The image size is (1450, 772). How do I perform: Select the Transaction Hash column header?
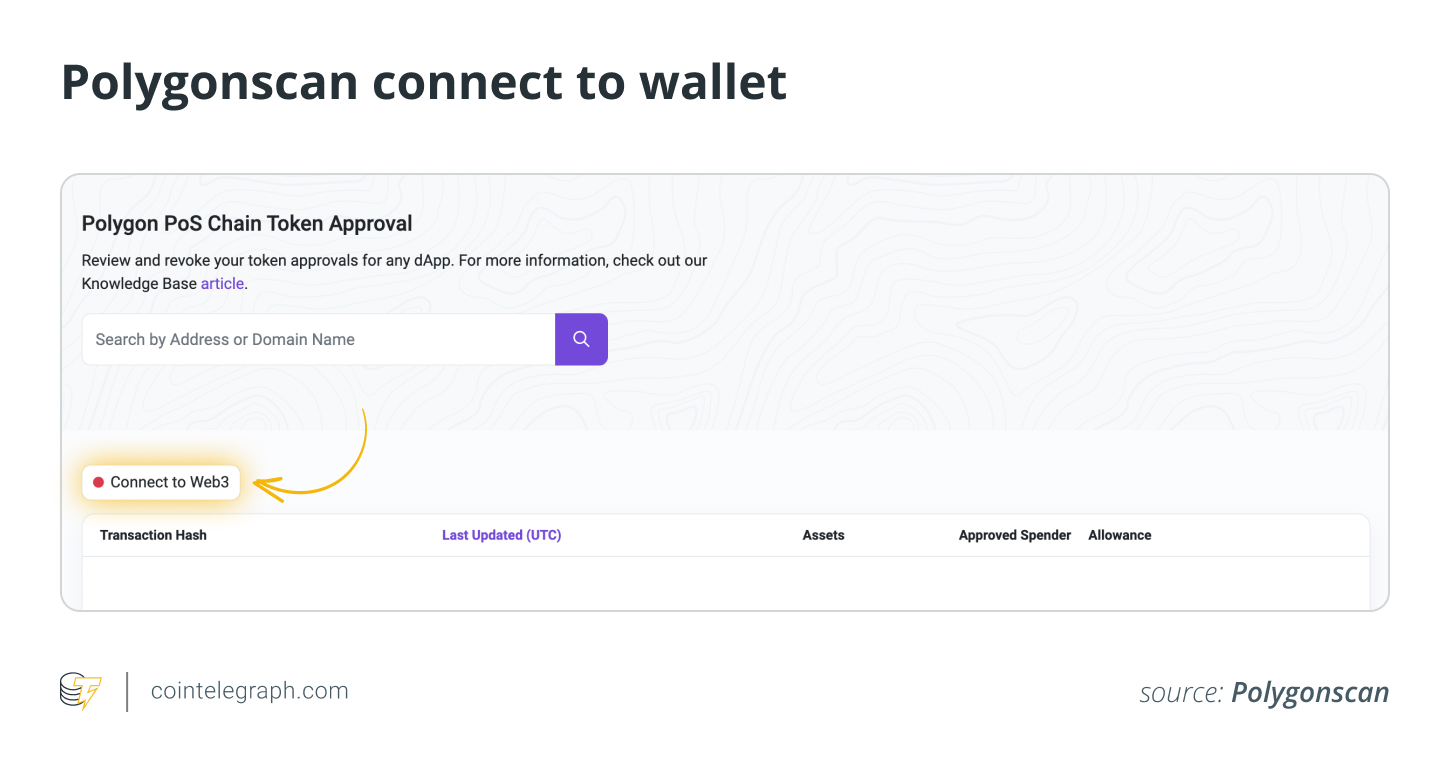click(x=153, y=535)
